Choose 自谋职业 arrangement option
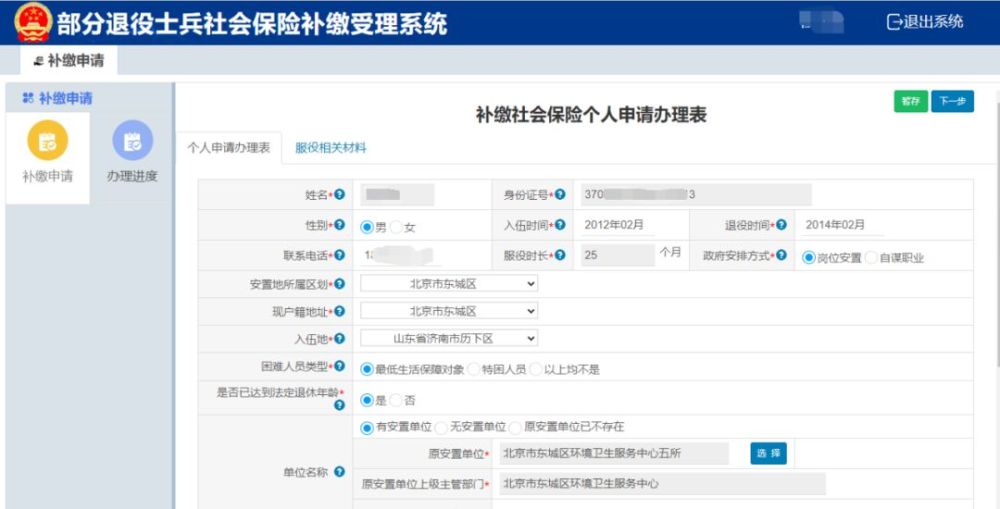 pyautogui.click(x=871, y=258)
